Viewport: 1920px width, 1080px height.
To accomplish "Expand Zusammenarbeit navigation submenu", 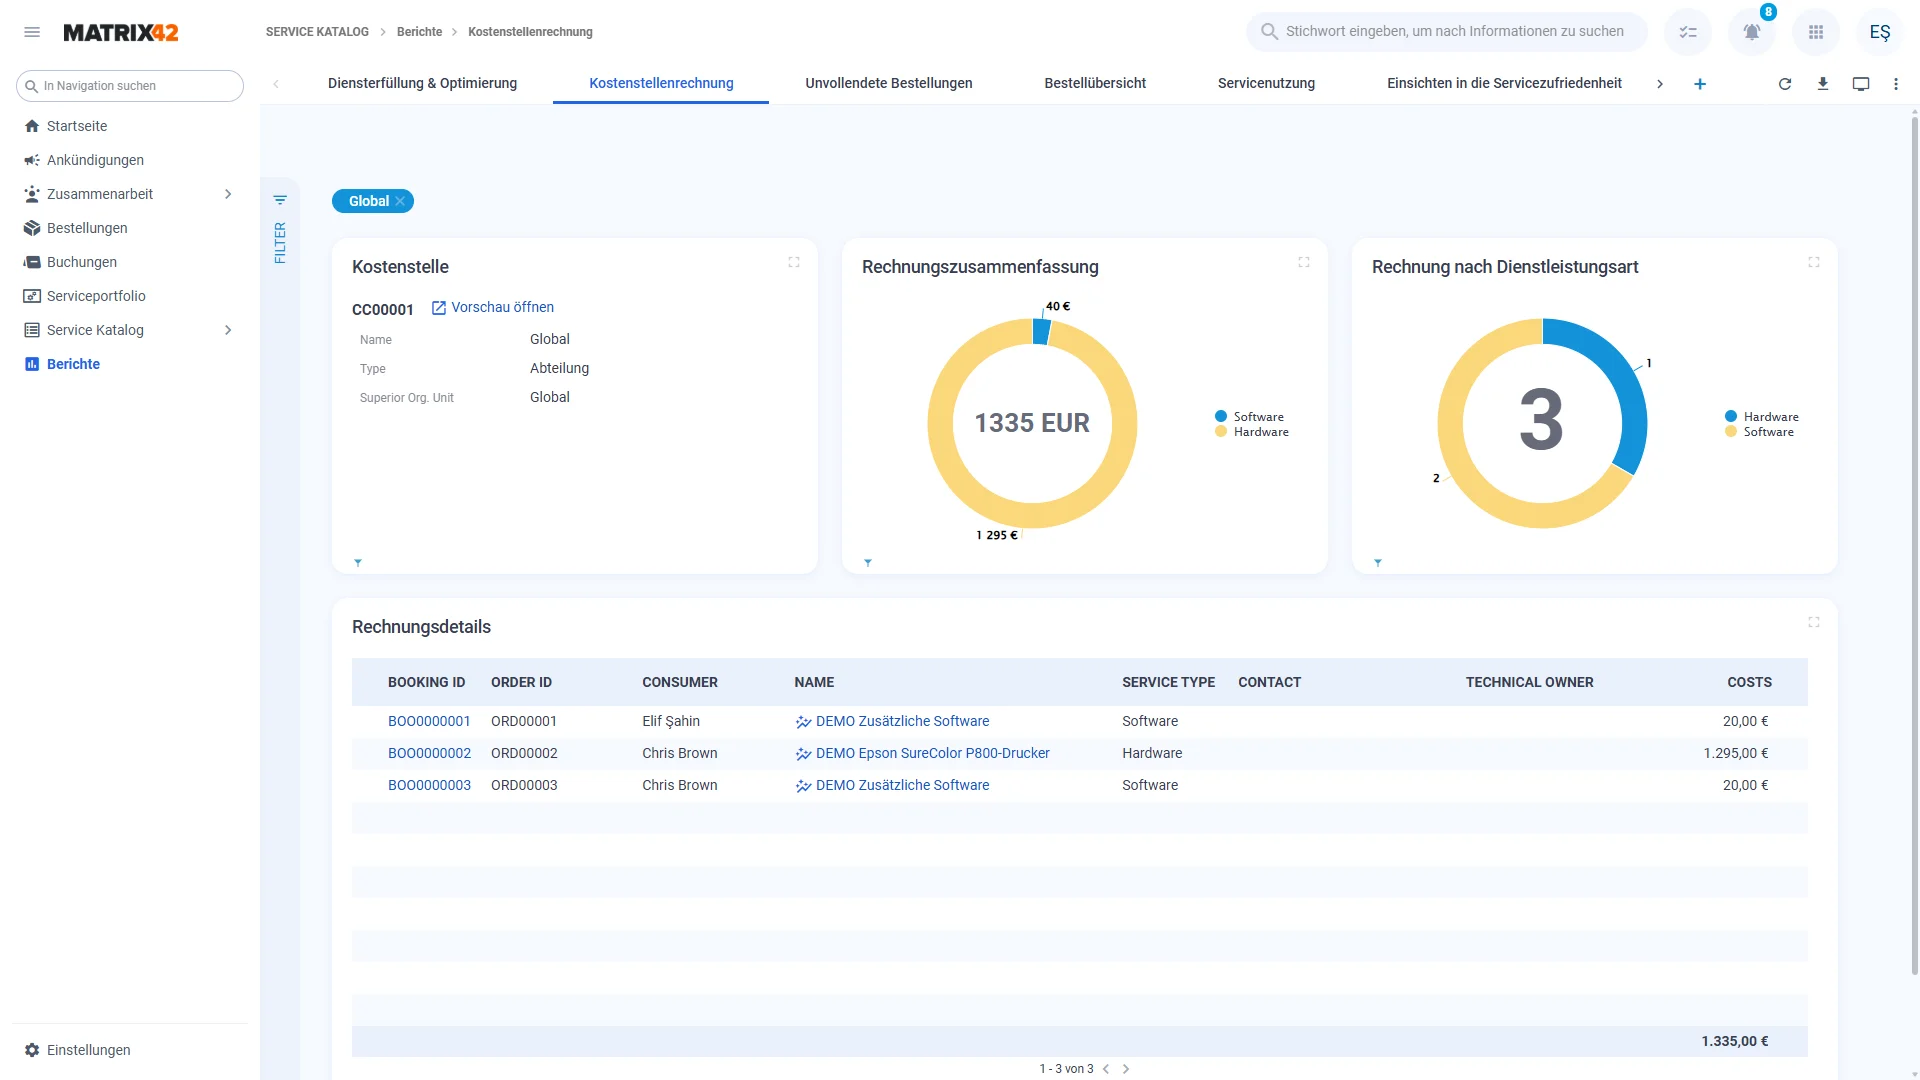I will click(228, 194).
